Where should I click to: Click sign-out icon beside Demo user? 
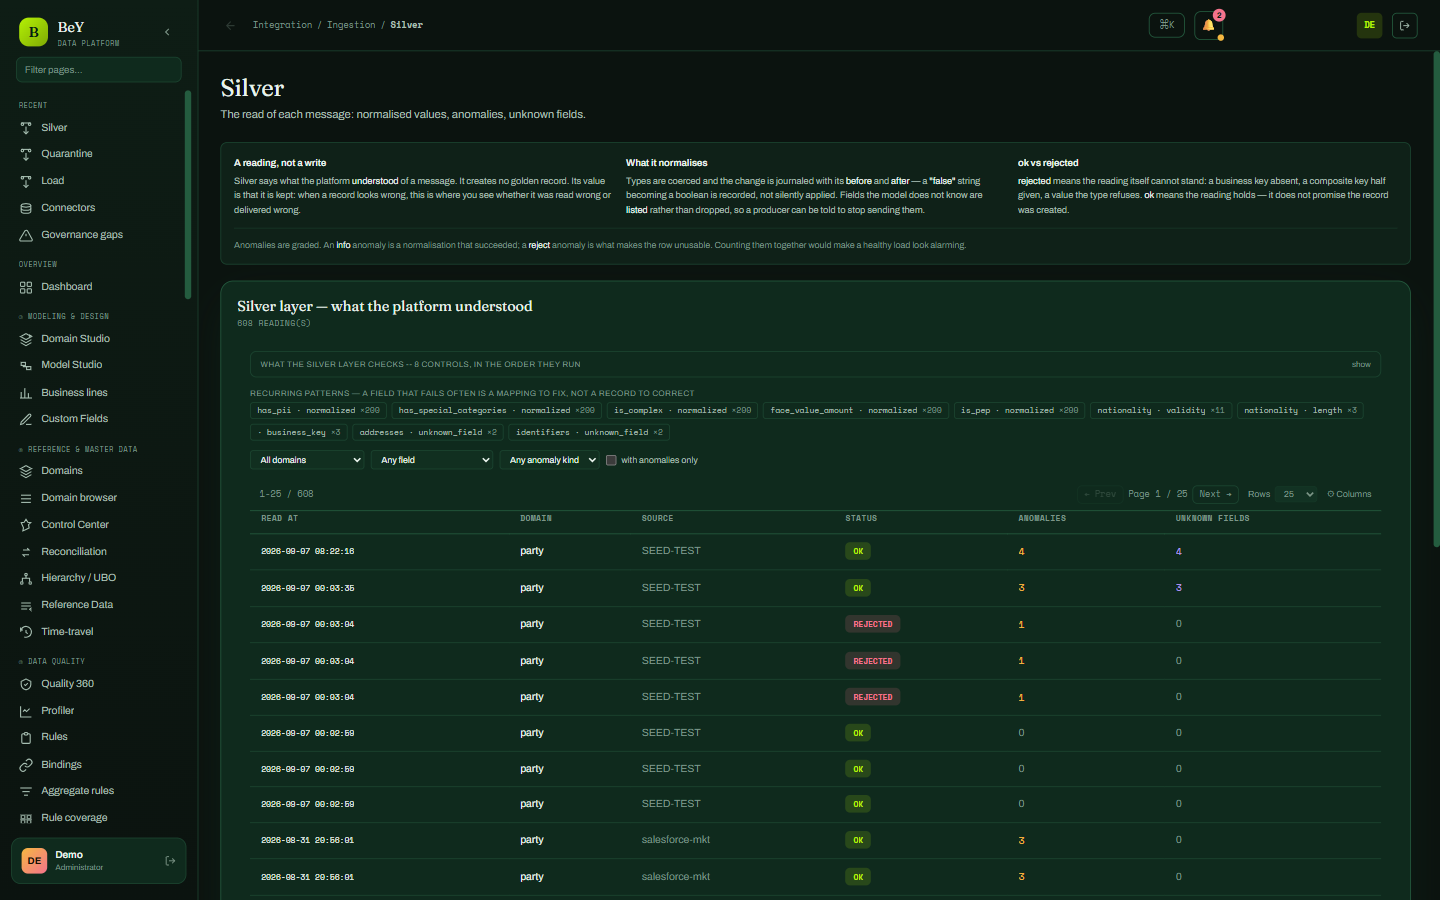(x=170, y=861)
